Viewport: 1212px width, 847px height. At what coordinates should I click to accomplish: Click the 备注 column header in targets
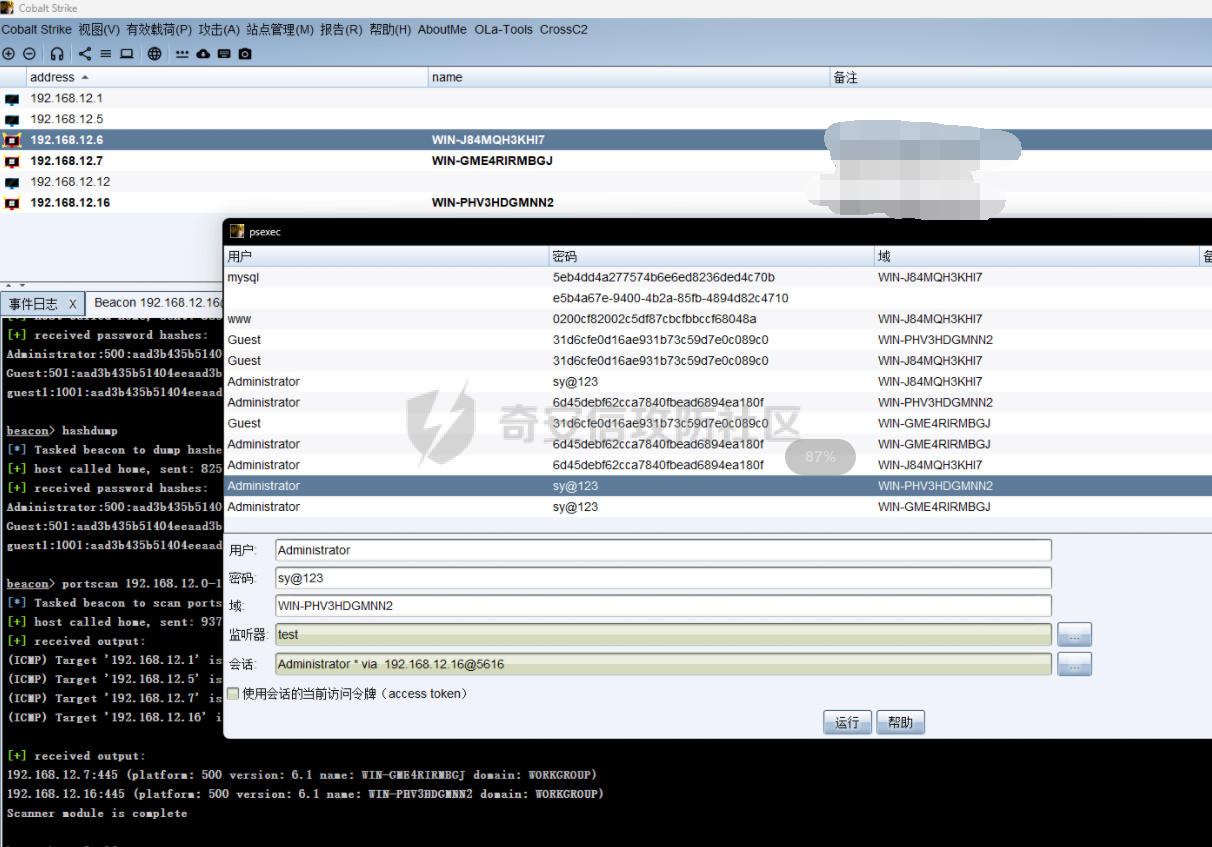[x=1020, y=77]
